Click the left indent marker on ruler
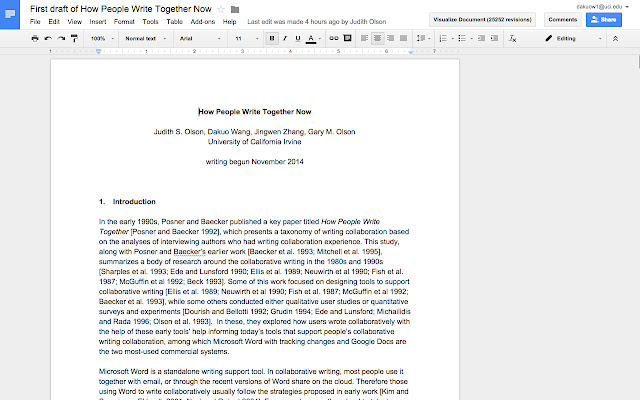Viewport: 640px width, 400px height. pos(98,52)
